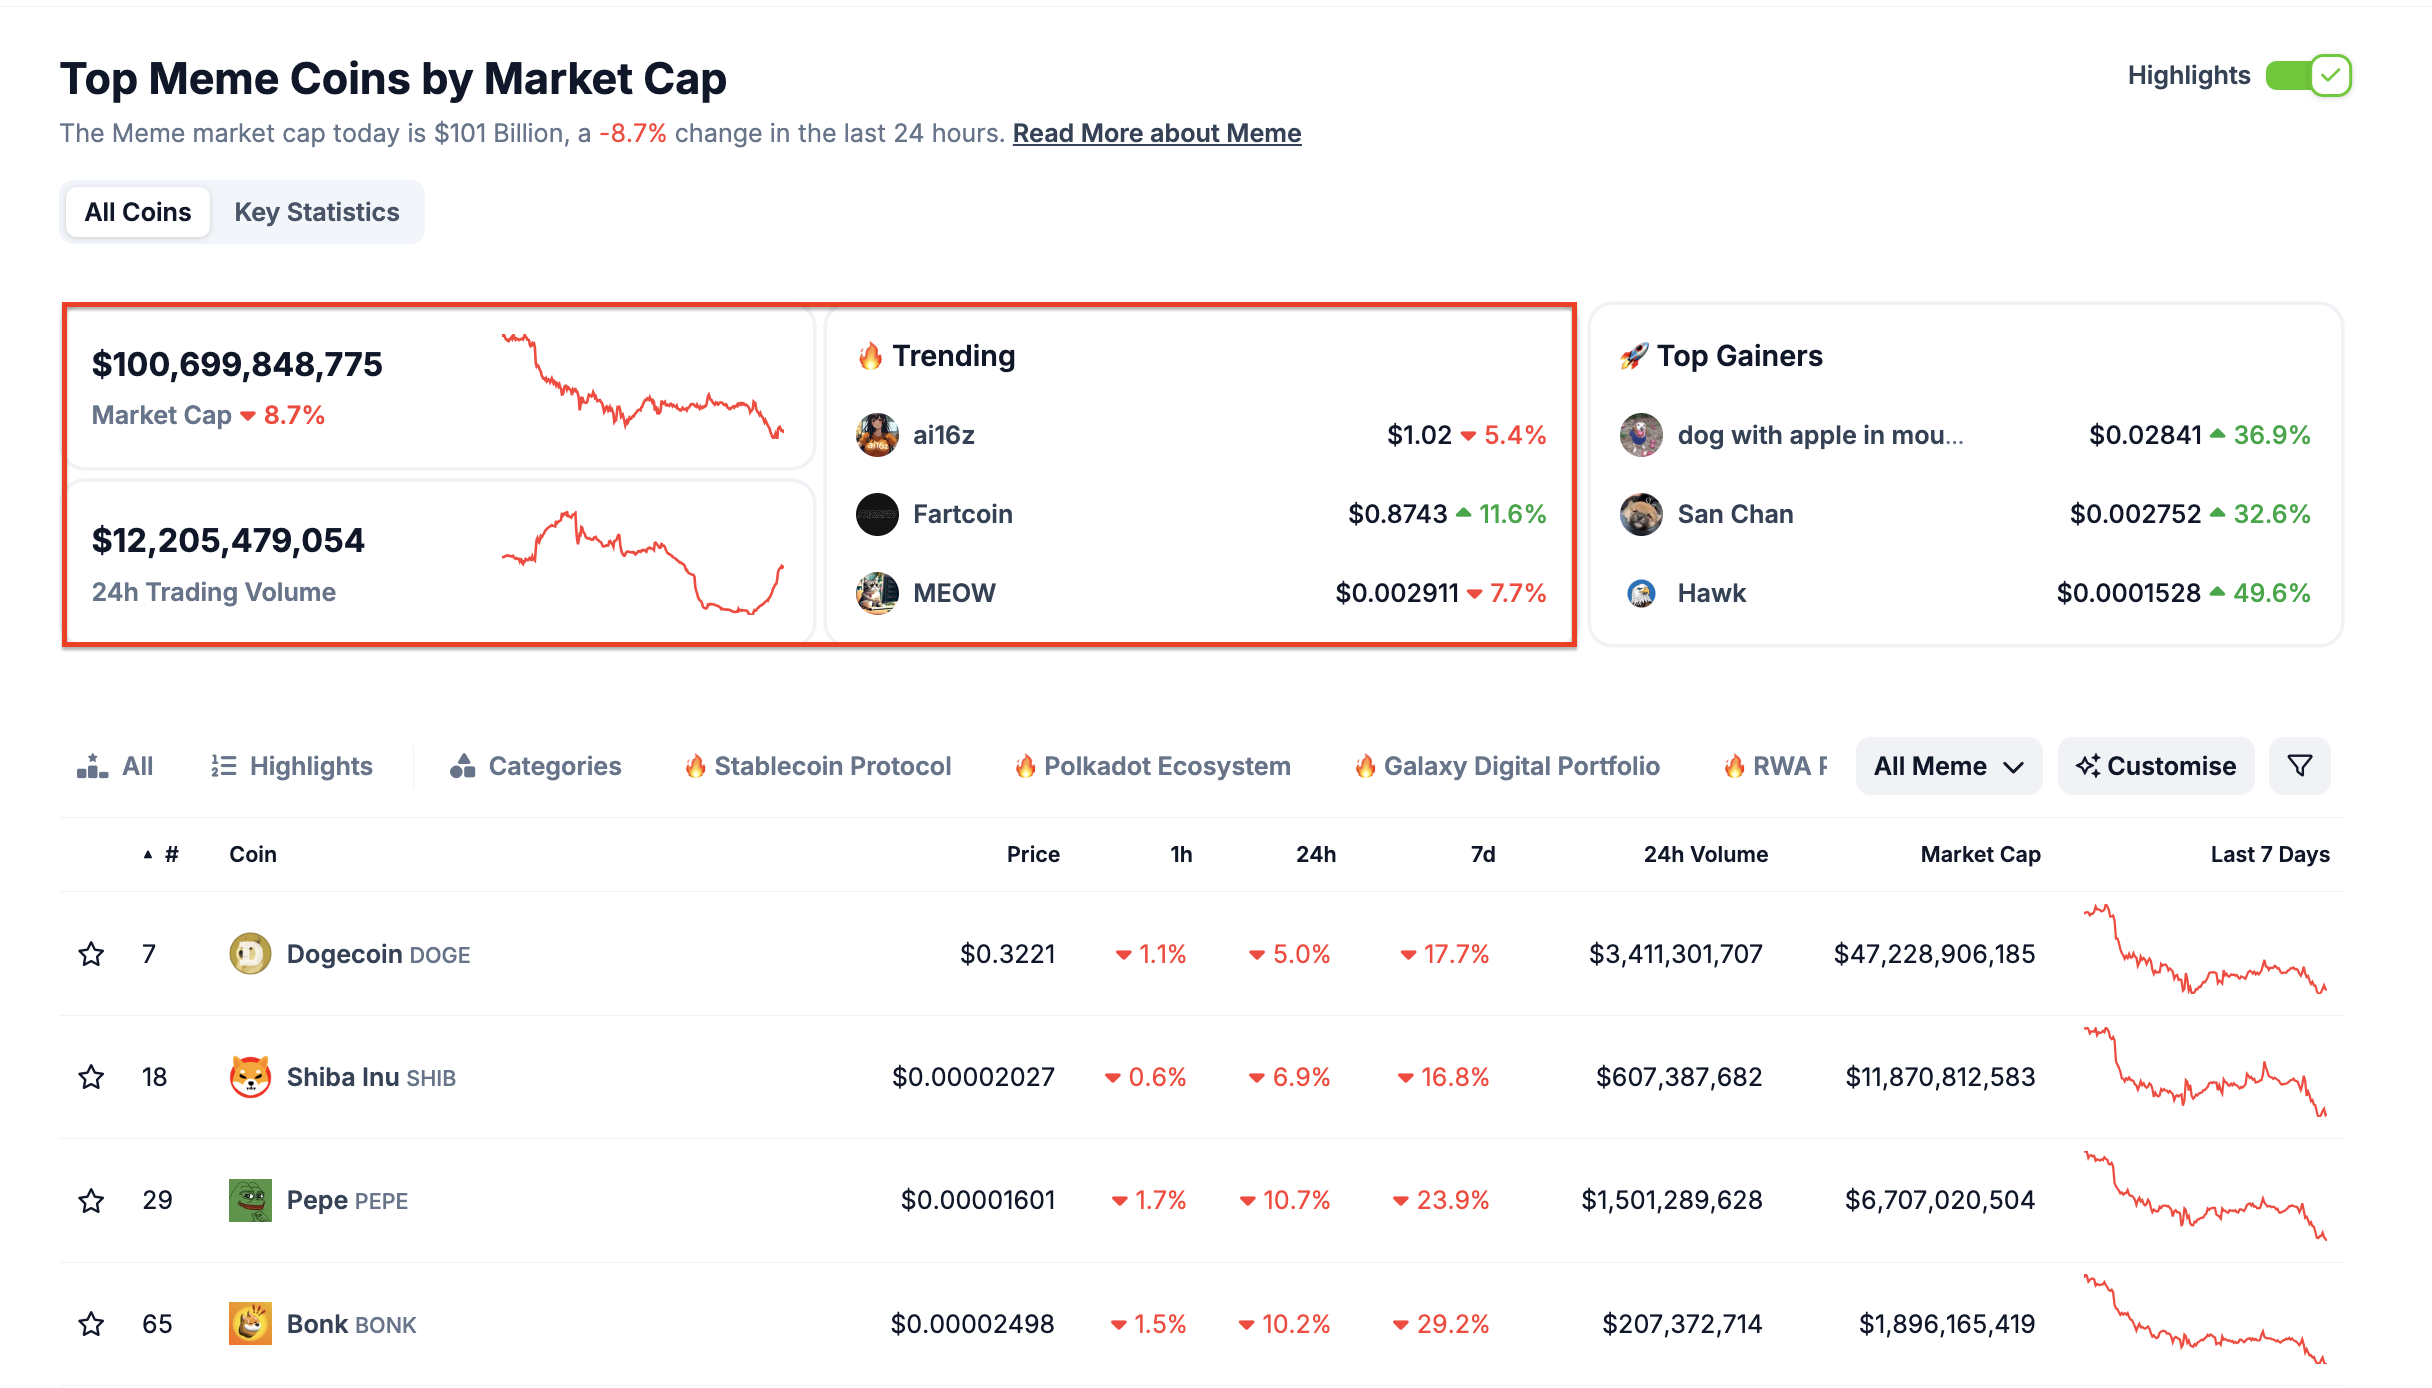
Task: Add Pepe to favorites with star
Action: coord(91,1200)
